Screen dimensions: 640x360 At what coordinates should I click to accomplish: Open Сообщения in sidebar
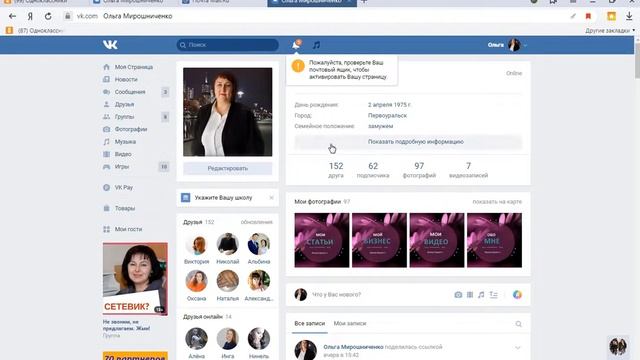tap(130, 92)
